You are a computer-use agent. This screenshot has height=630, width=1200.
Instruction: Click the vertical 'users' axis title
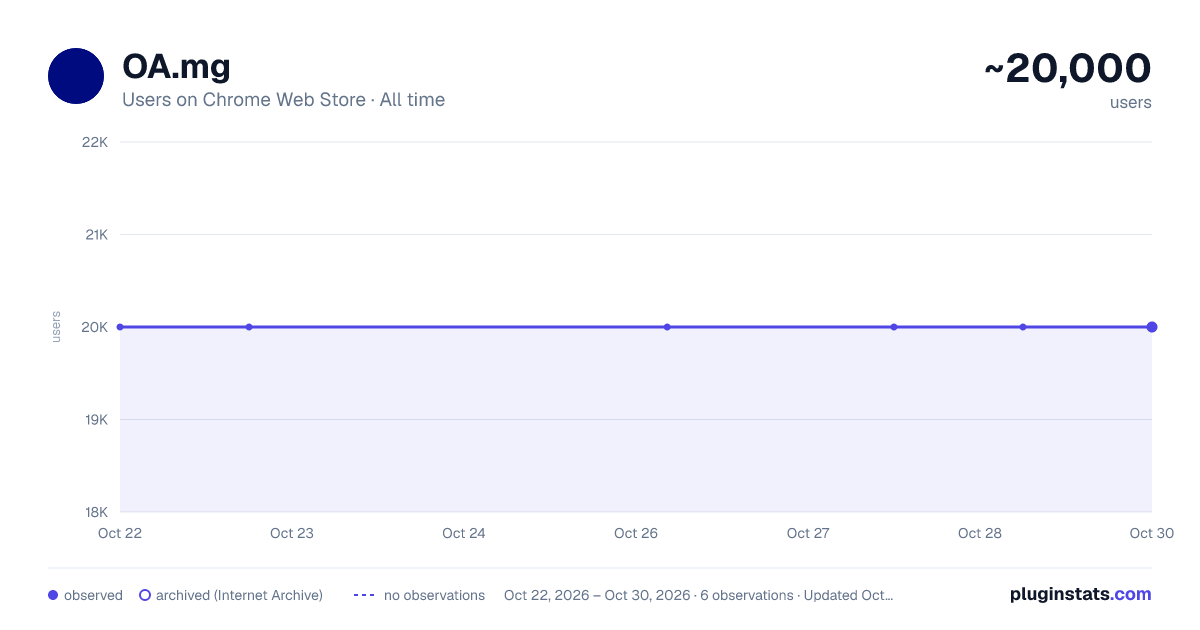click(x=56, y=327)
